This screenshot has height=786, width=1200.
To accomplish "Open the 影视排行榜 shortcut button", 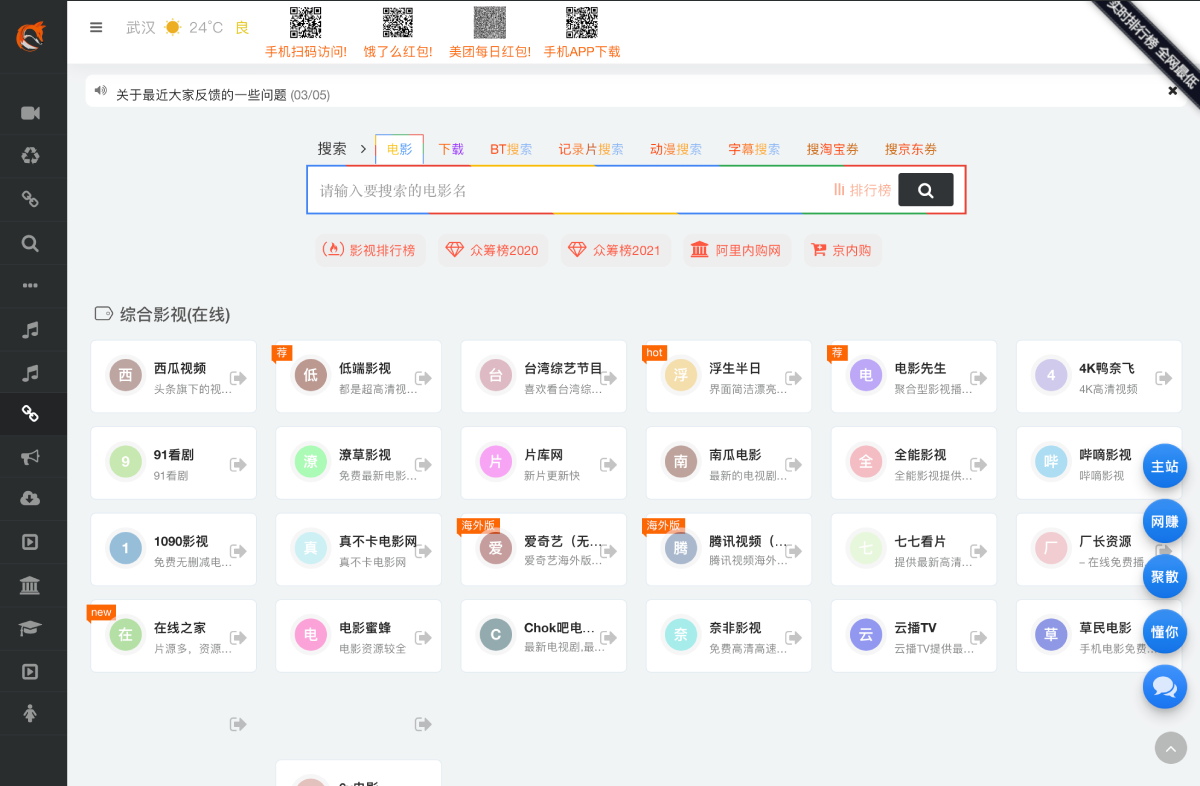I will click(x=371, y=250).
